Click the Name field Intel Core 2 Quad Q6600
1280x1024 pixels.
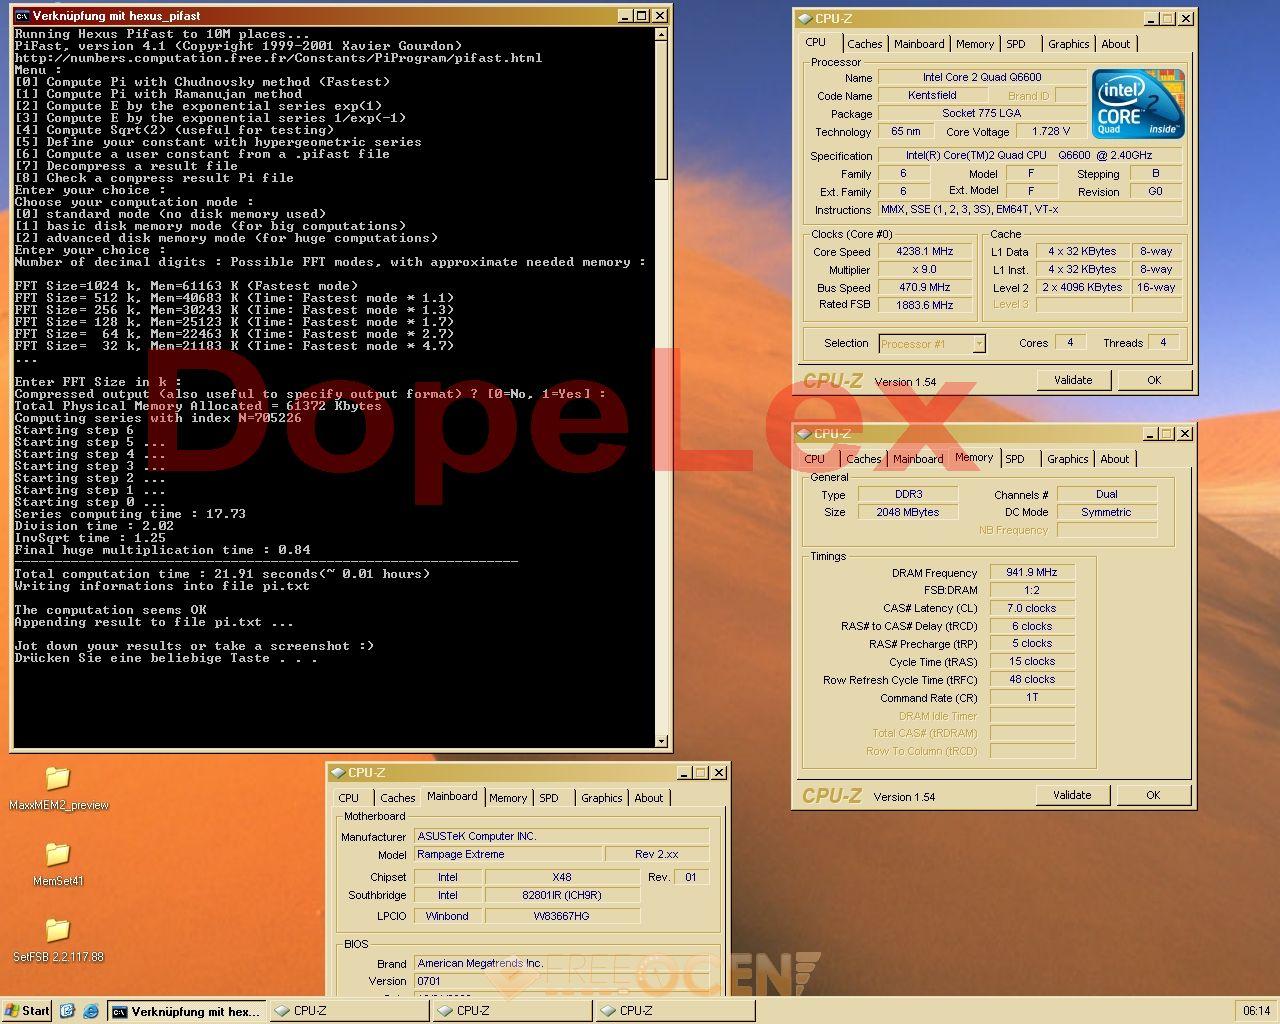pos(982,77)
